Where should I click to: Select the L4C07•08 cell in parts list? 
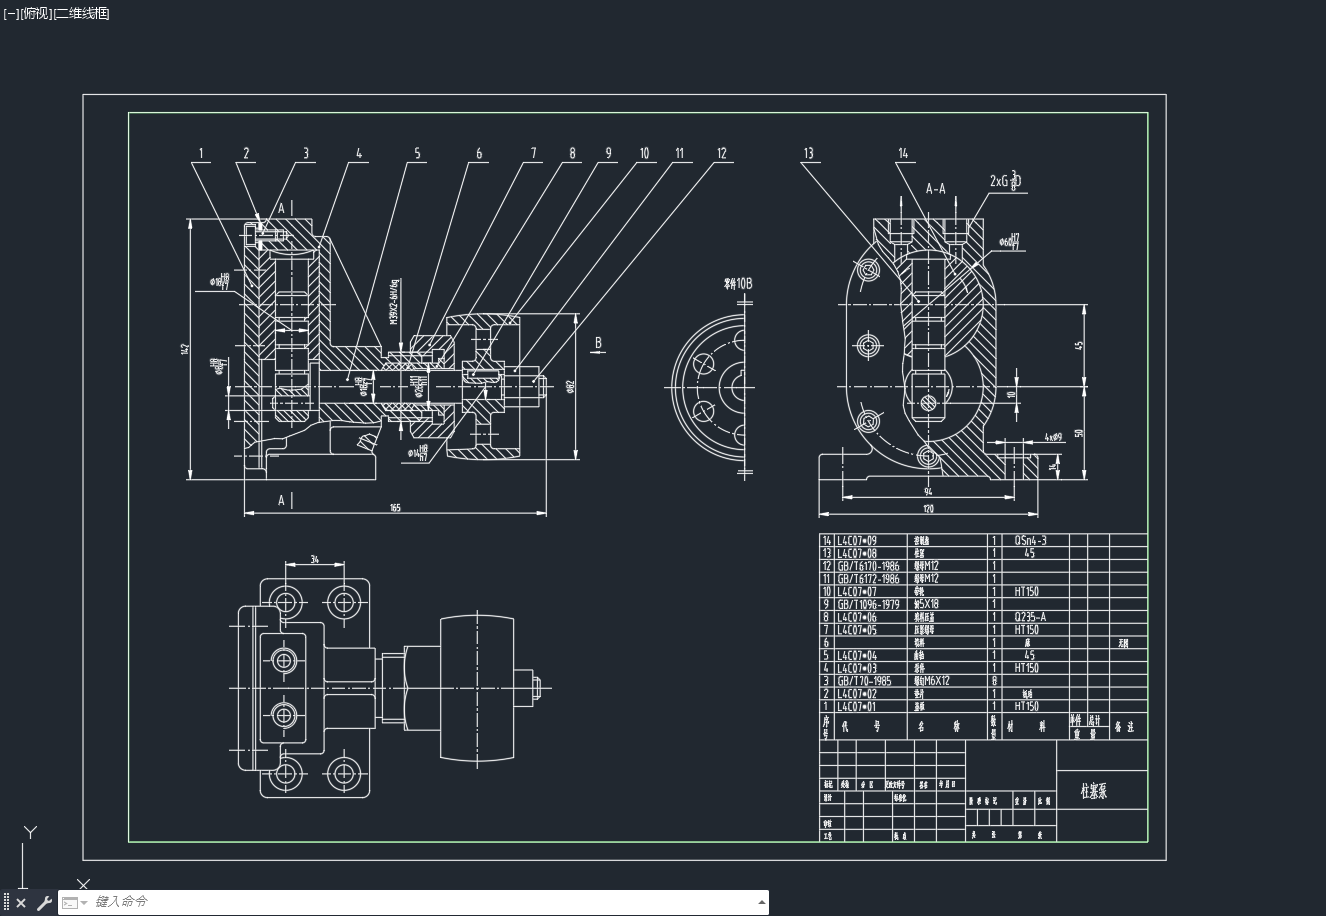pyautogui.click(x=856, y=553)
